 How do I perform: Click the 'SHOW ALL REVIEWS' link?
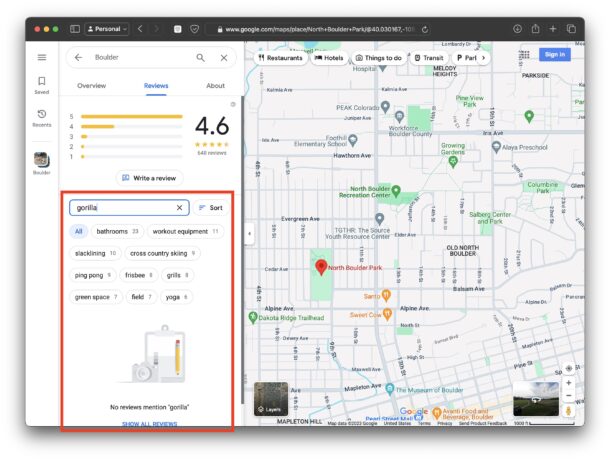tap(150, 424)
